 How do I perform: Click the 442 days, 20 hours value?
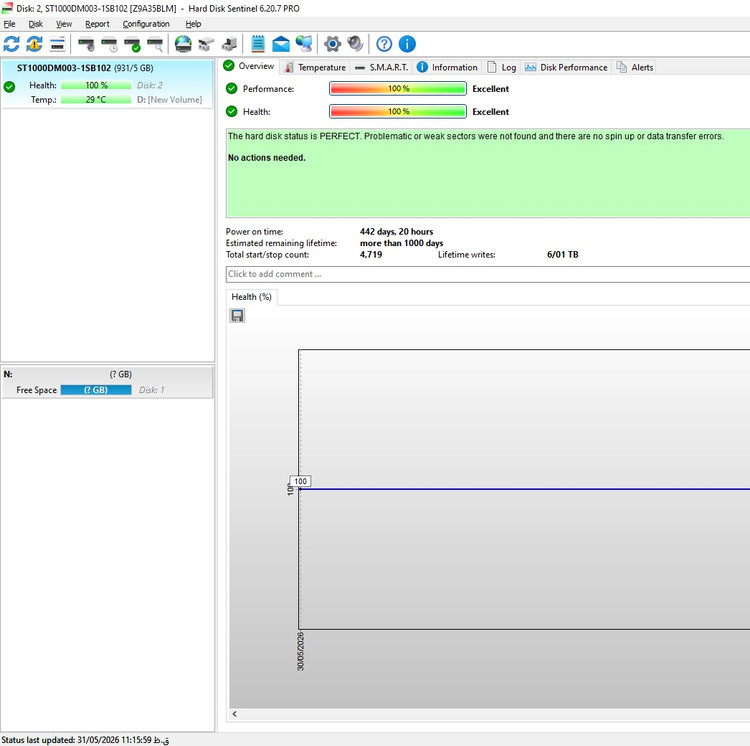pos(397,231)
